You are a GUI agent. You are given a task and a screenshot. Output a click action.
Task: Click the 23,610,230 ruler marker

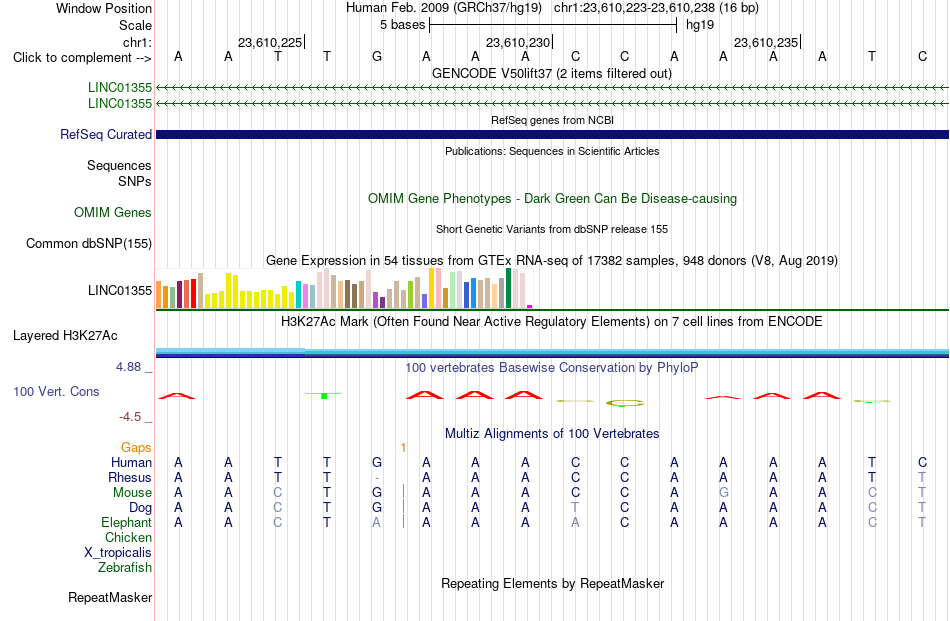coord(518,42)
